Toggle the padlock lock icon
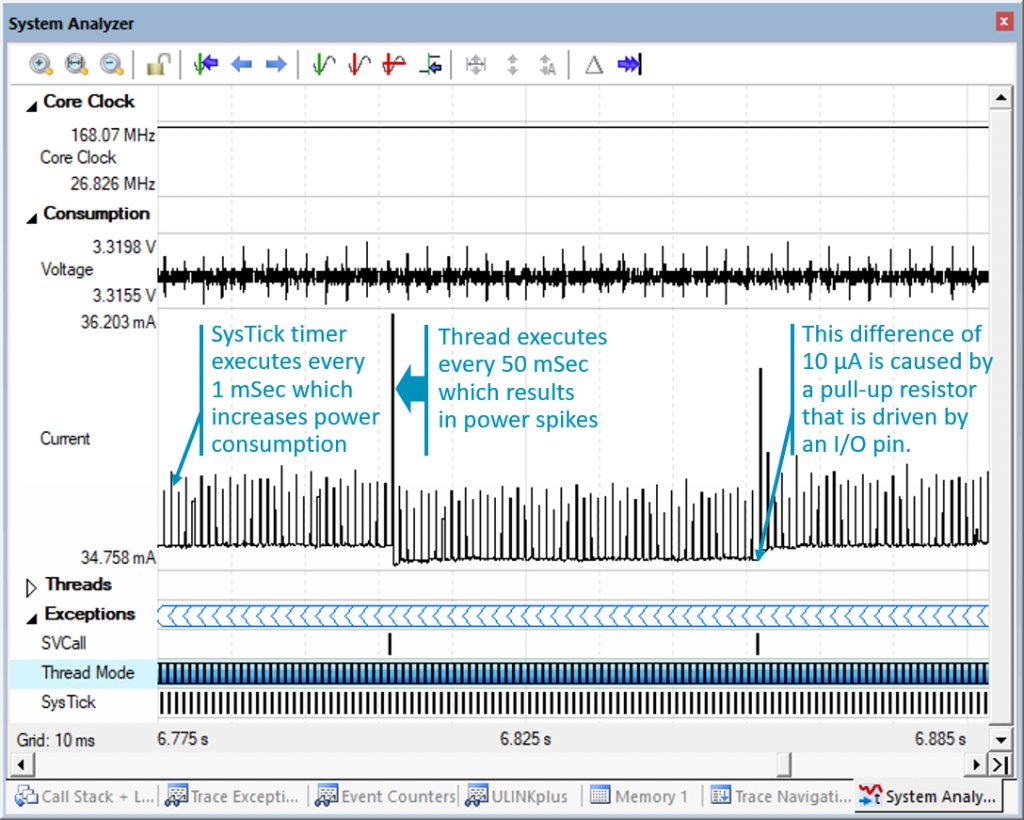Image resolution: width=1024 pixels, height=820 pixels. (157, 65)
